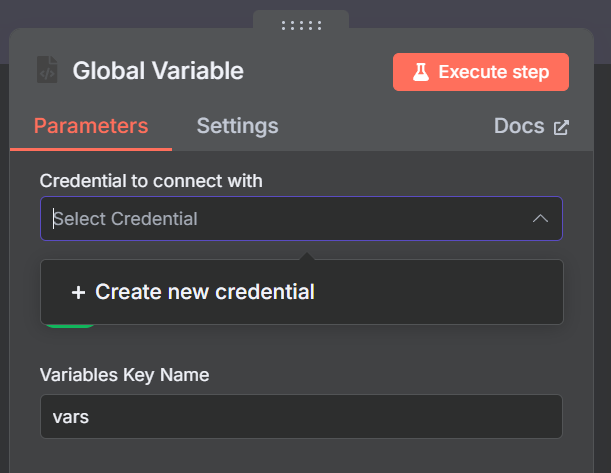Open the Docs link
611x473 pixels.
531,126
